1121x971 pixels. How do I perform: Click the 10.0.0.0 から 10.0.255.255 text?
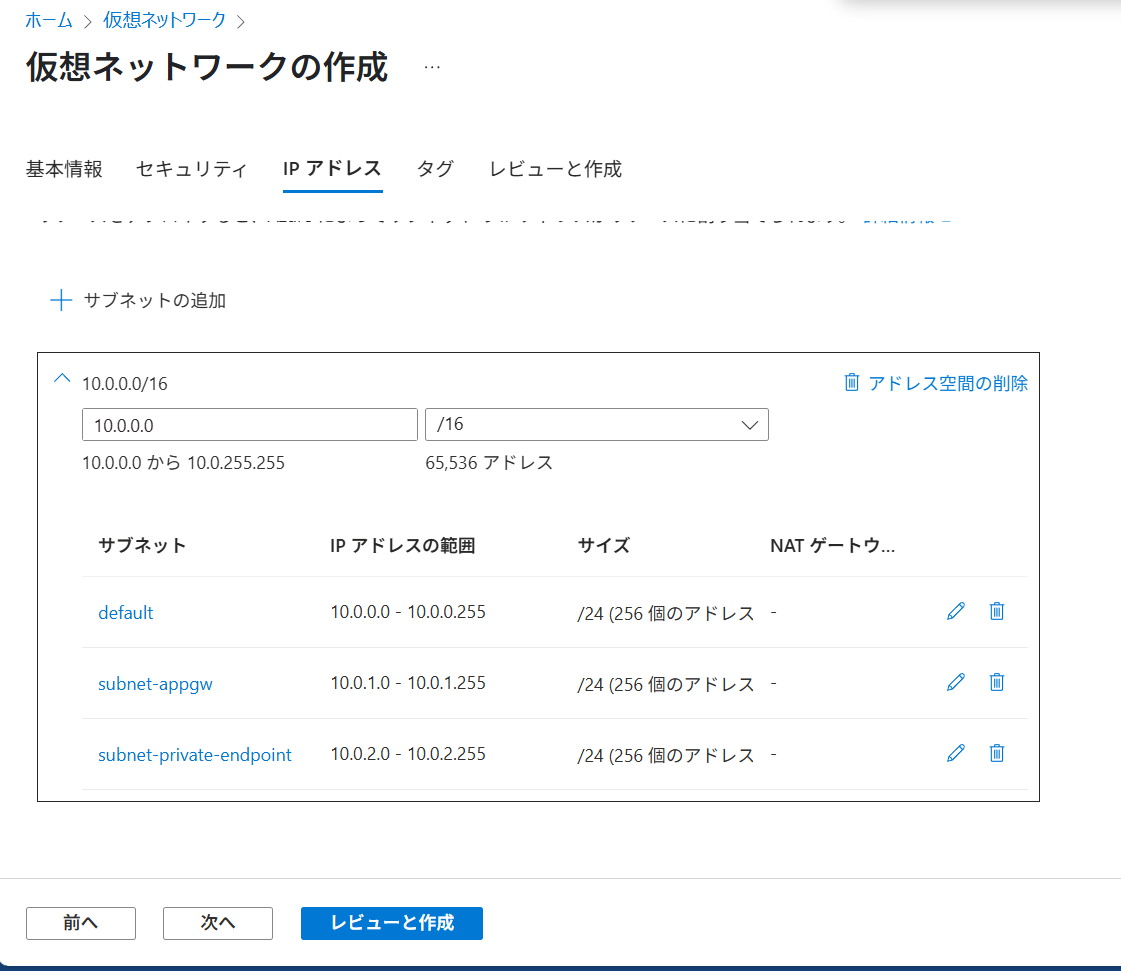(183, 463)
